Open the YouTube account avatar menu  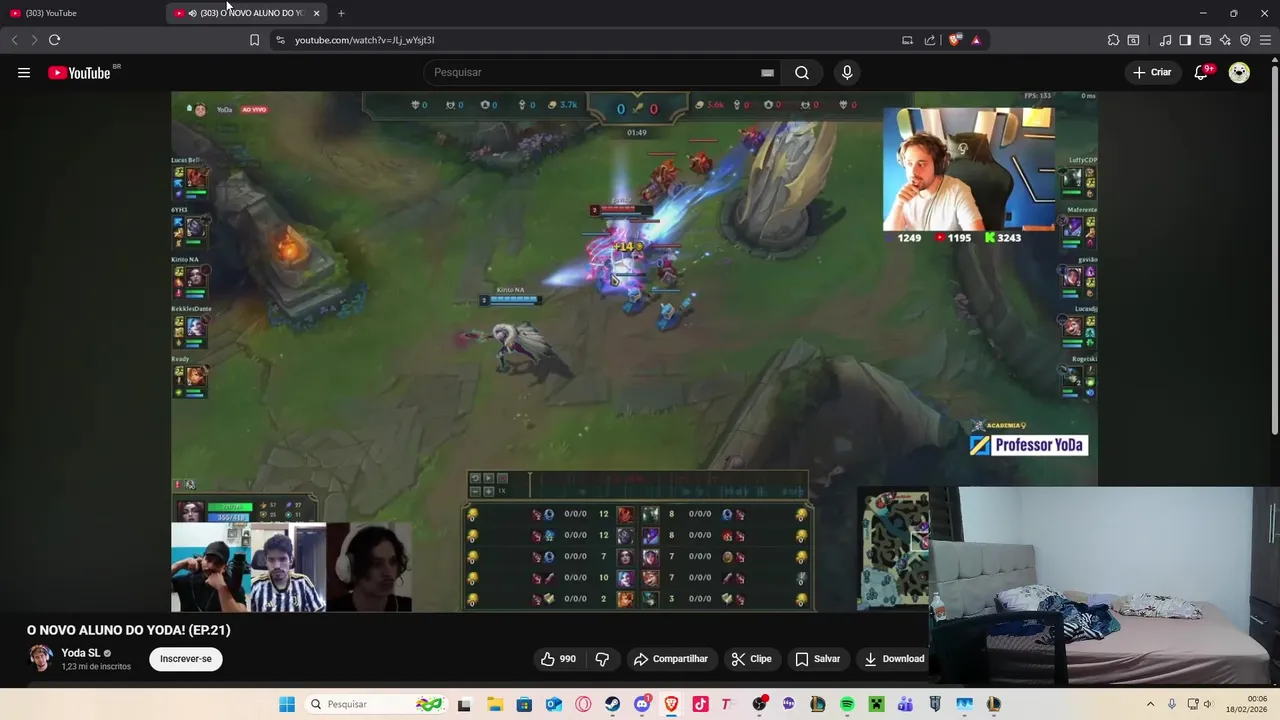point(1239,72)
